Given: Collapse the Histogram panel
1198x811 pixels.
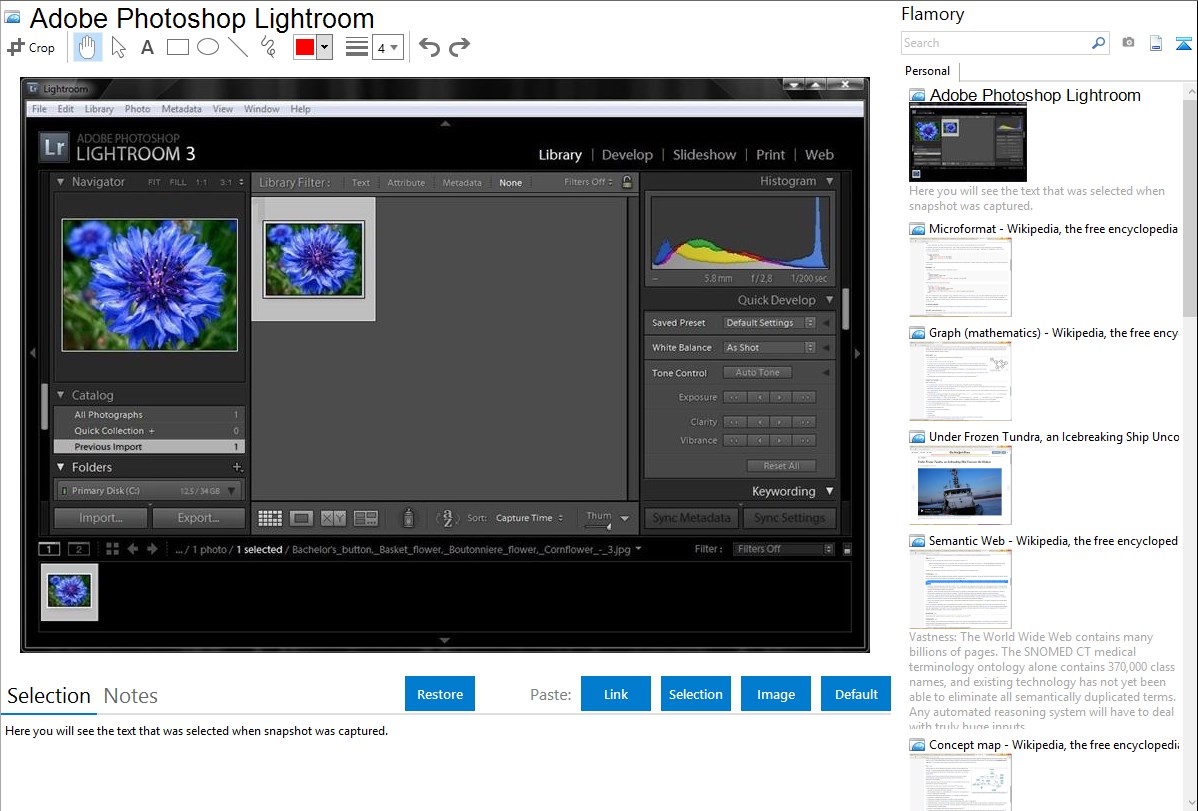Looking at the screenshot, I should [830, 181].
